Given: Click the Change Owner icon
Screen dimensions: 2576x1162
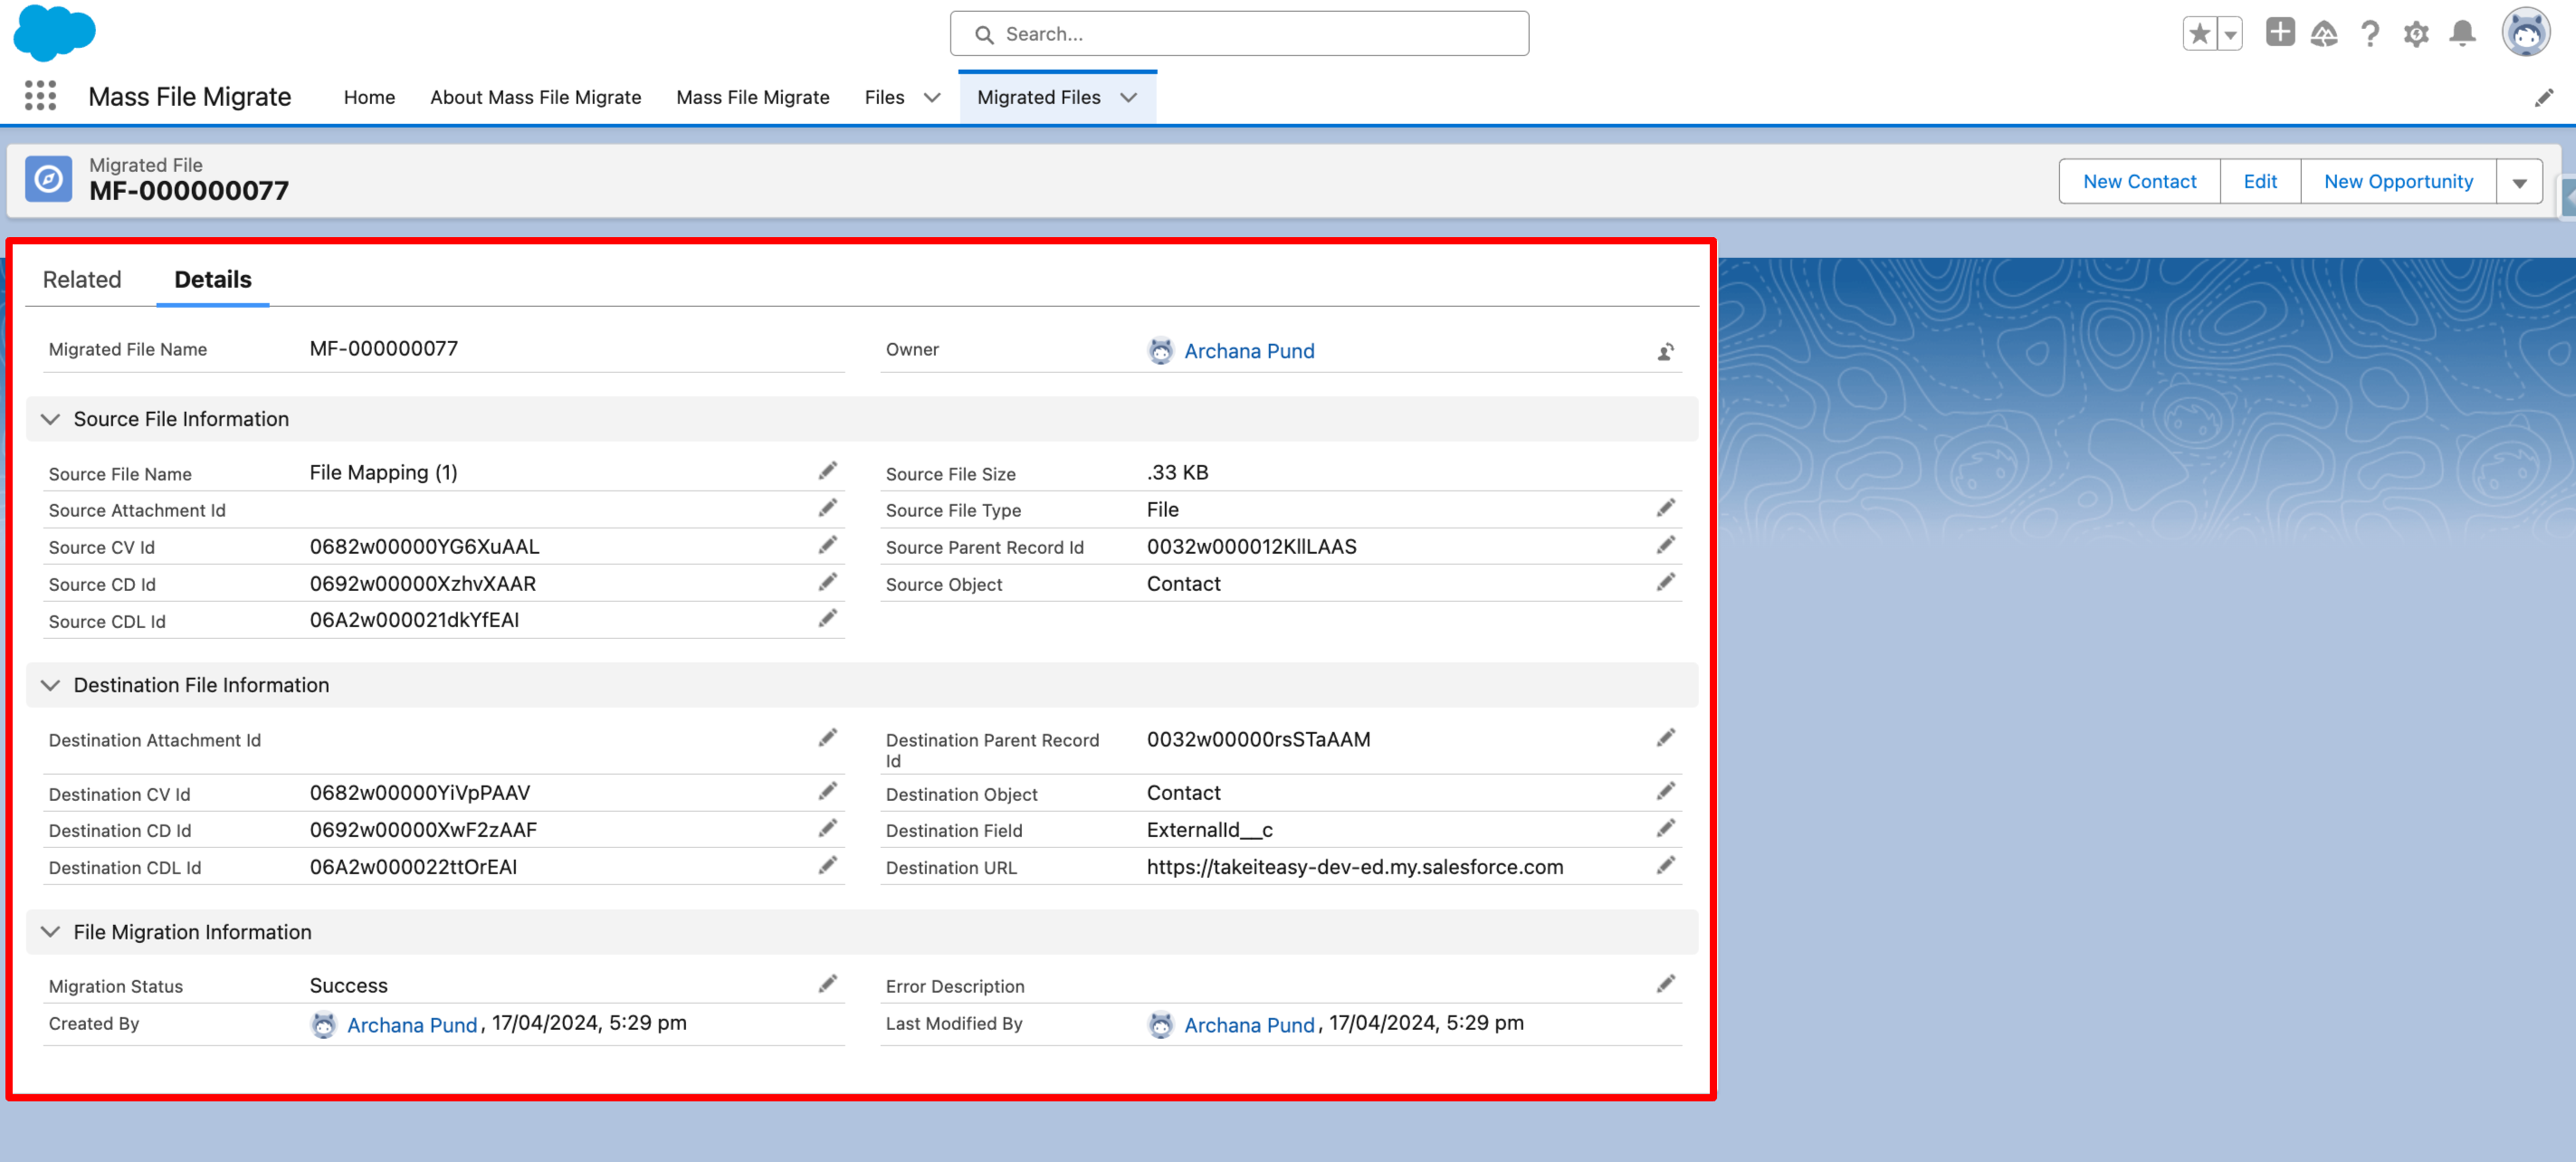Looking at the screenshot, I should coord(1665,352).
